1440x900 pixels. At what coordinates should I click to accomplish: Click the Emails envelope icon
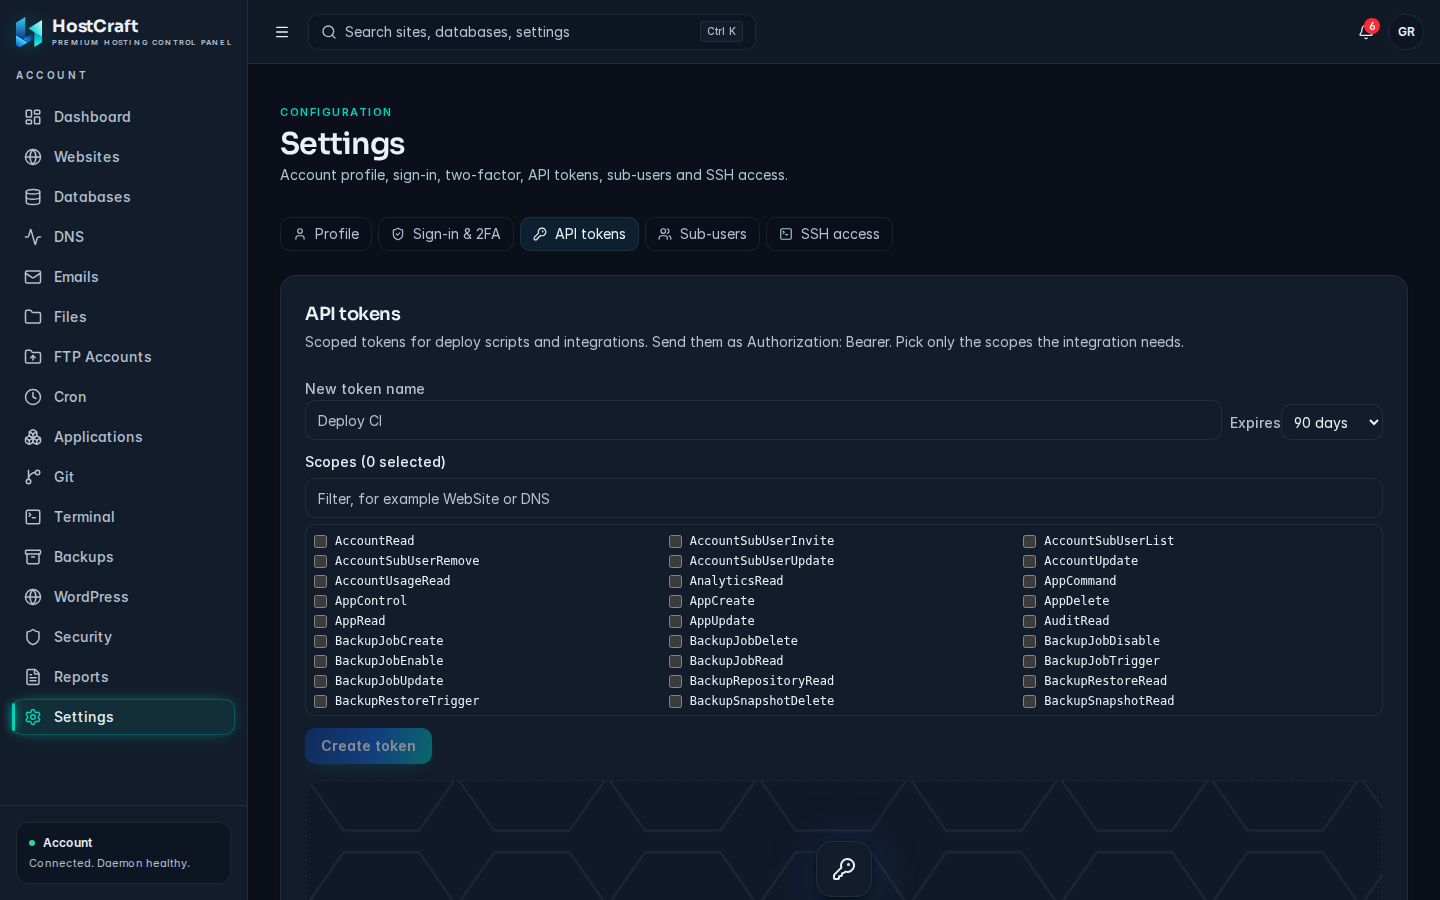pos(33,277)
